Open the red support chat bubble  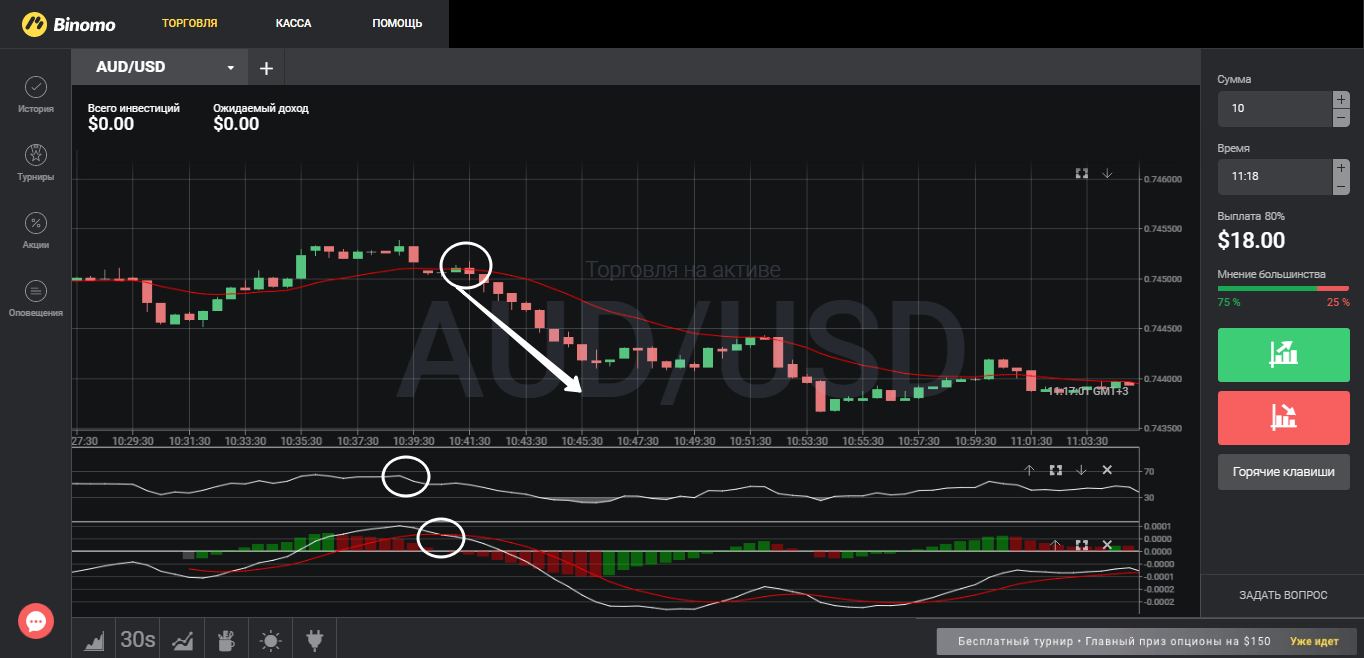(x=36, y=622)
